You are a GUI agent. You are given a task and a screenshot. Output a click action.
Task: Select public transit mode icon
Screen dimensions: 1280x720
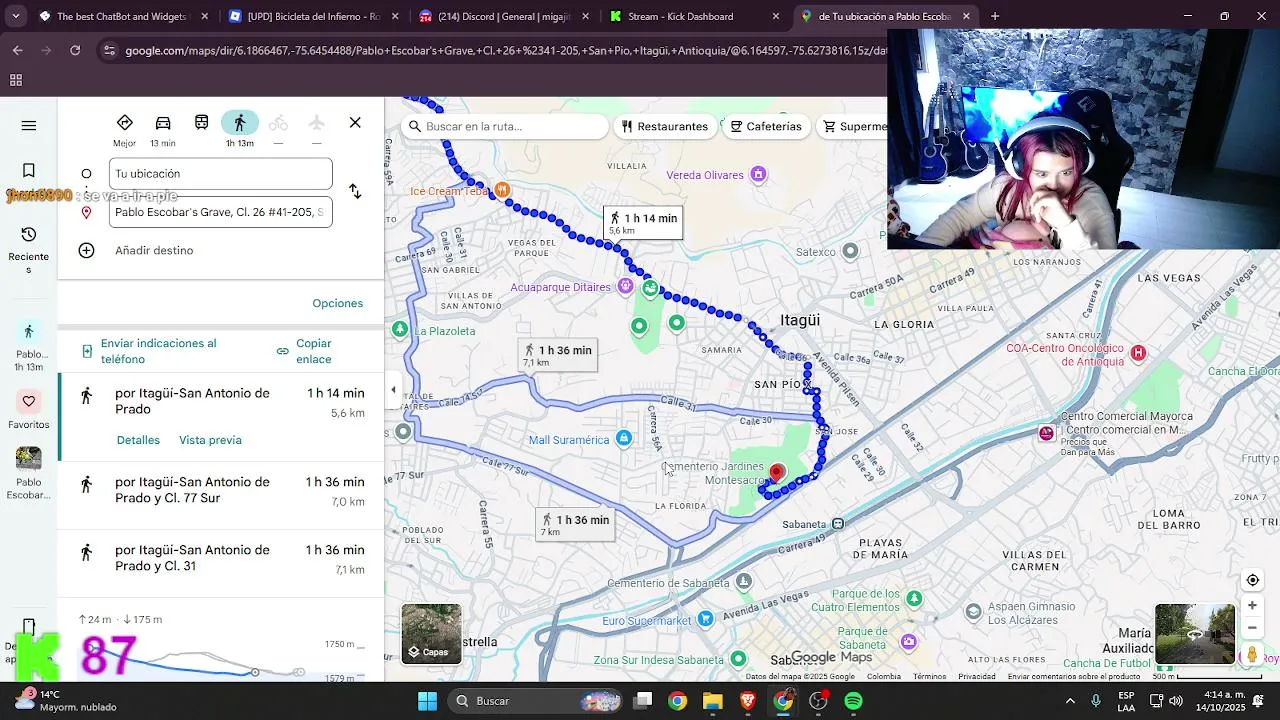pyautogui.click(x=201, y=123)
